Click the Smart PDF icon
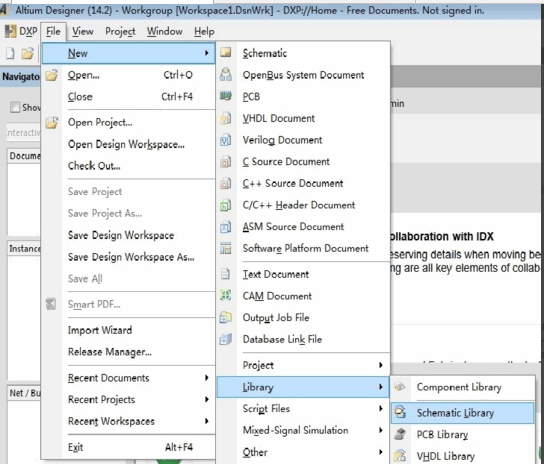 click(x=51, y=304)
